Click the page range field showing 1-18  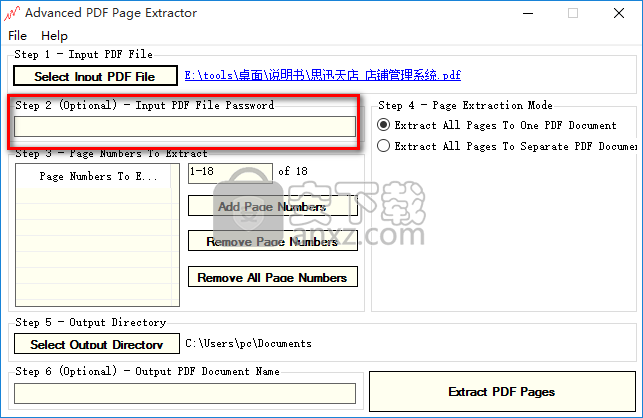coord(230,172)
